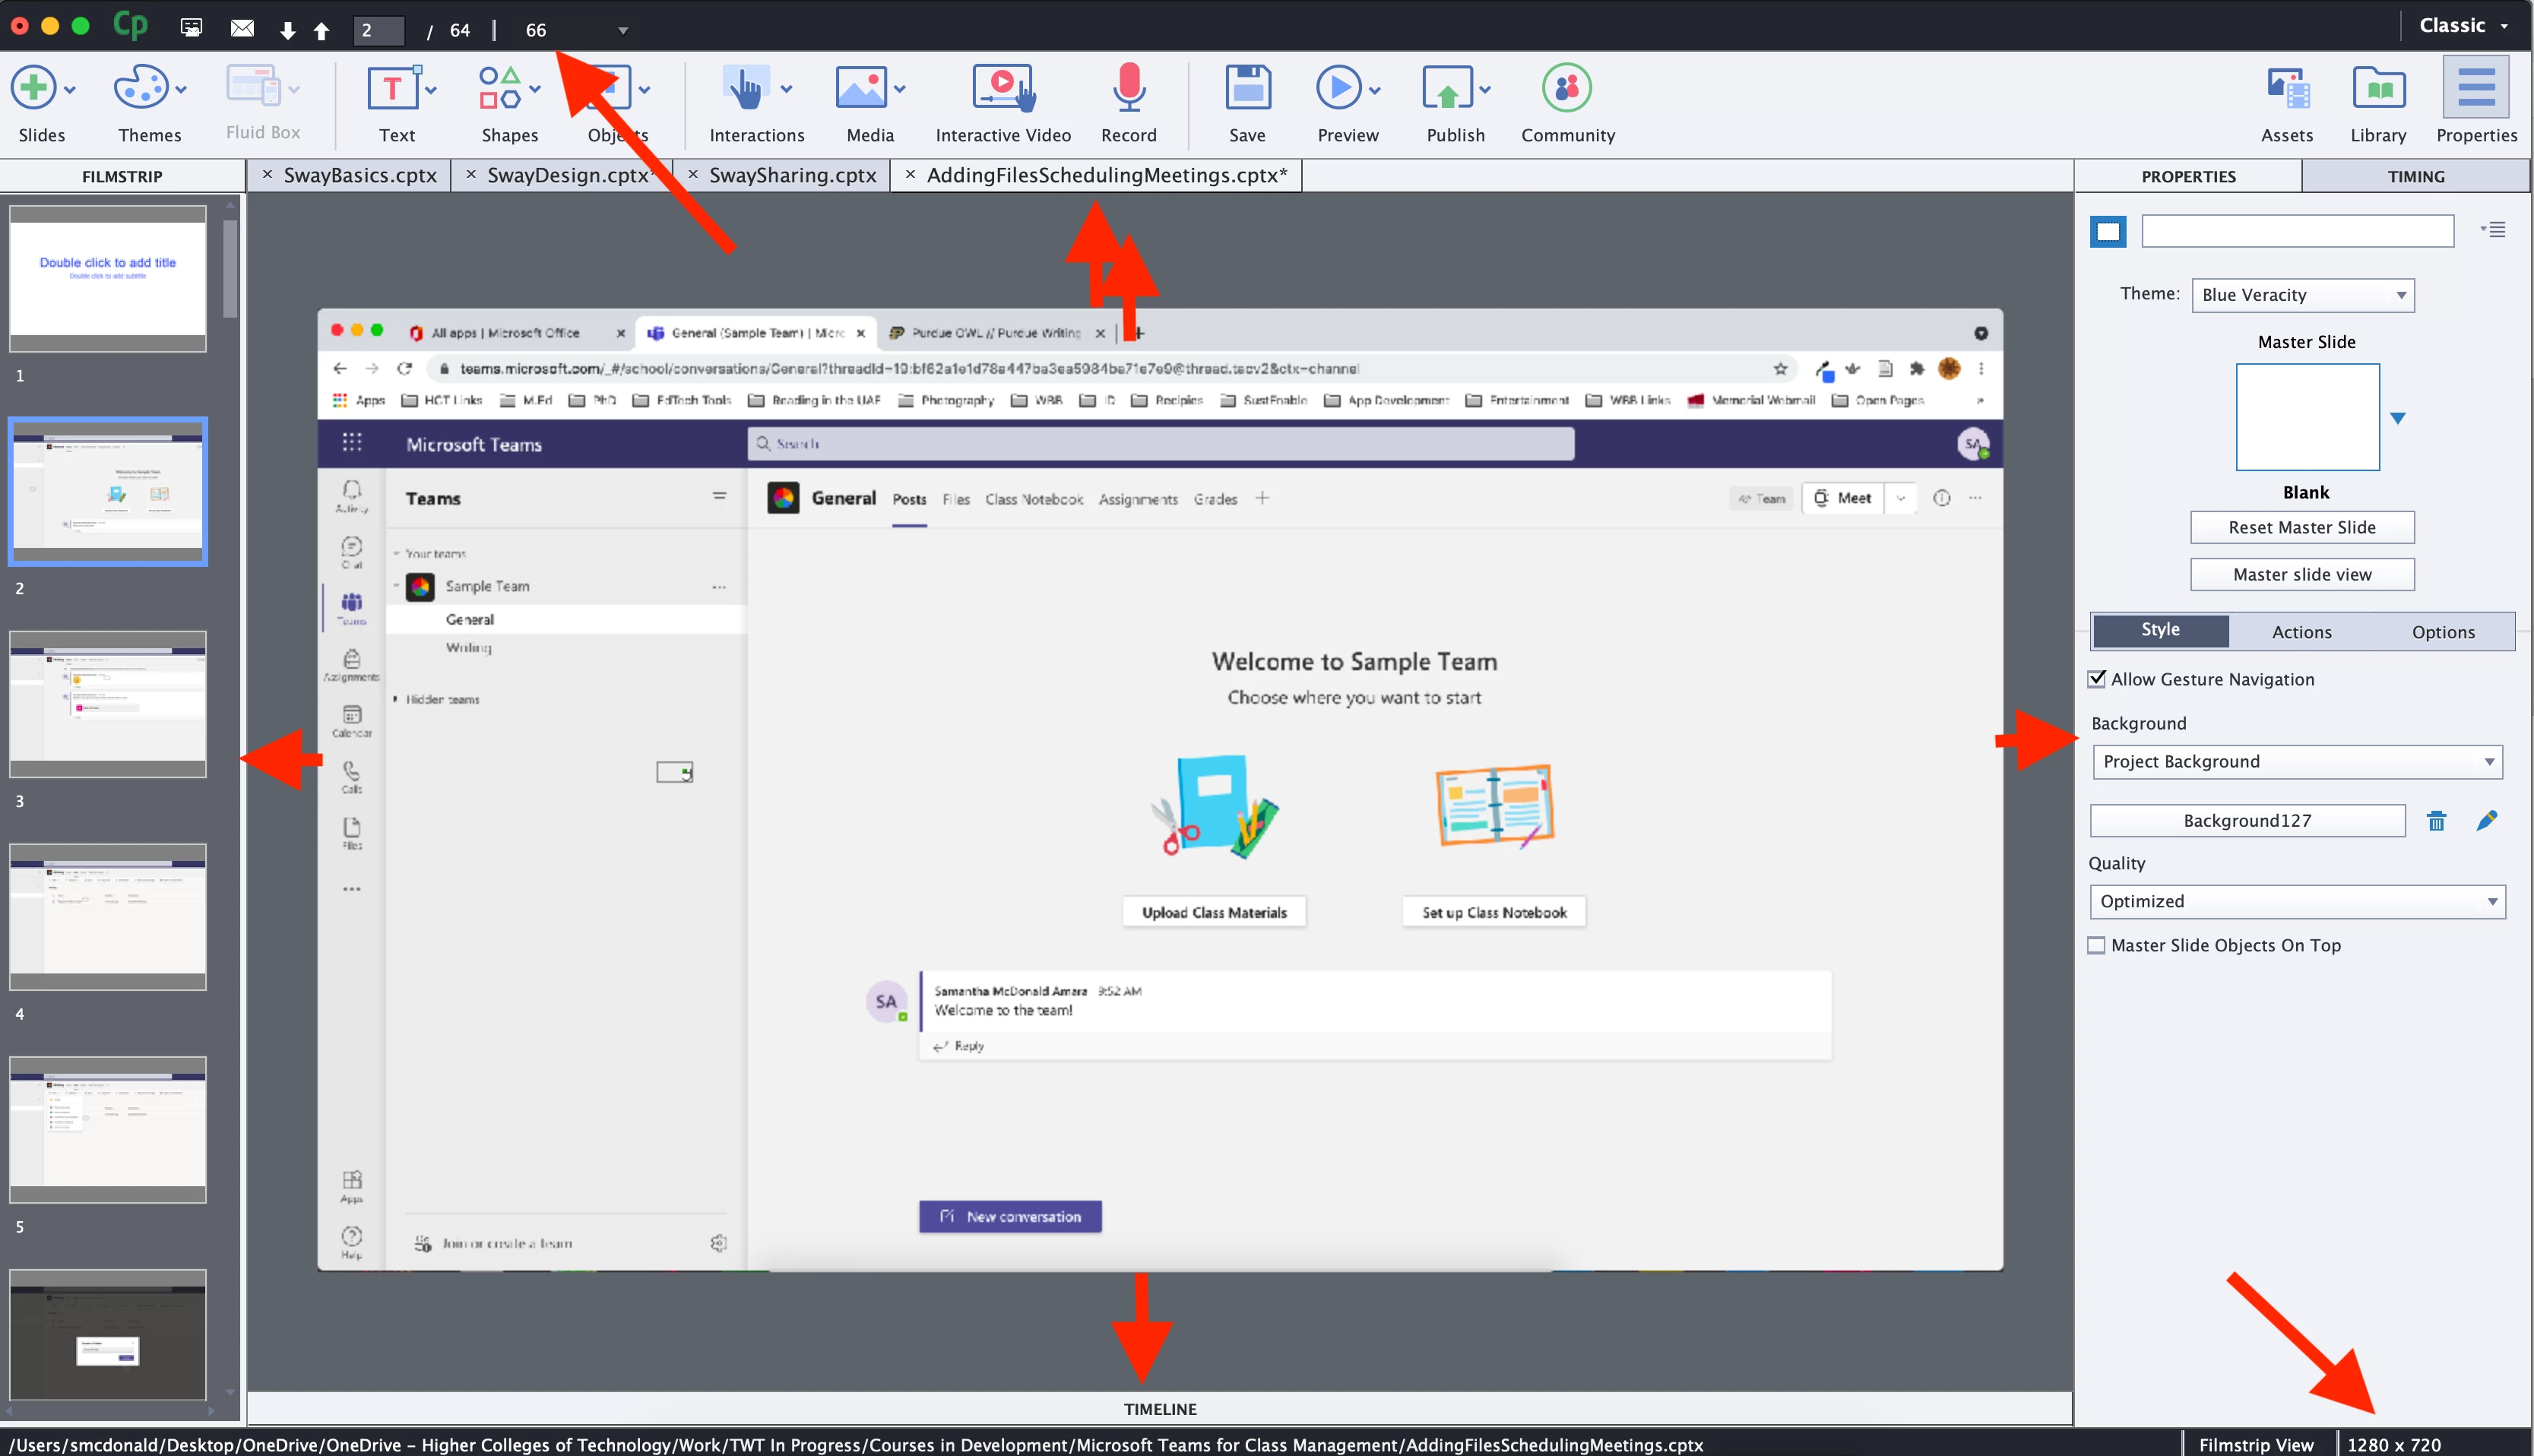This screenshot has height=1456, width=2534.
Task: Open the Quality Optimized dropdown
Action: [x=2297, y=902]
